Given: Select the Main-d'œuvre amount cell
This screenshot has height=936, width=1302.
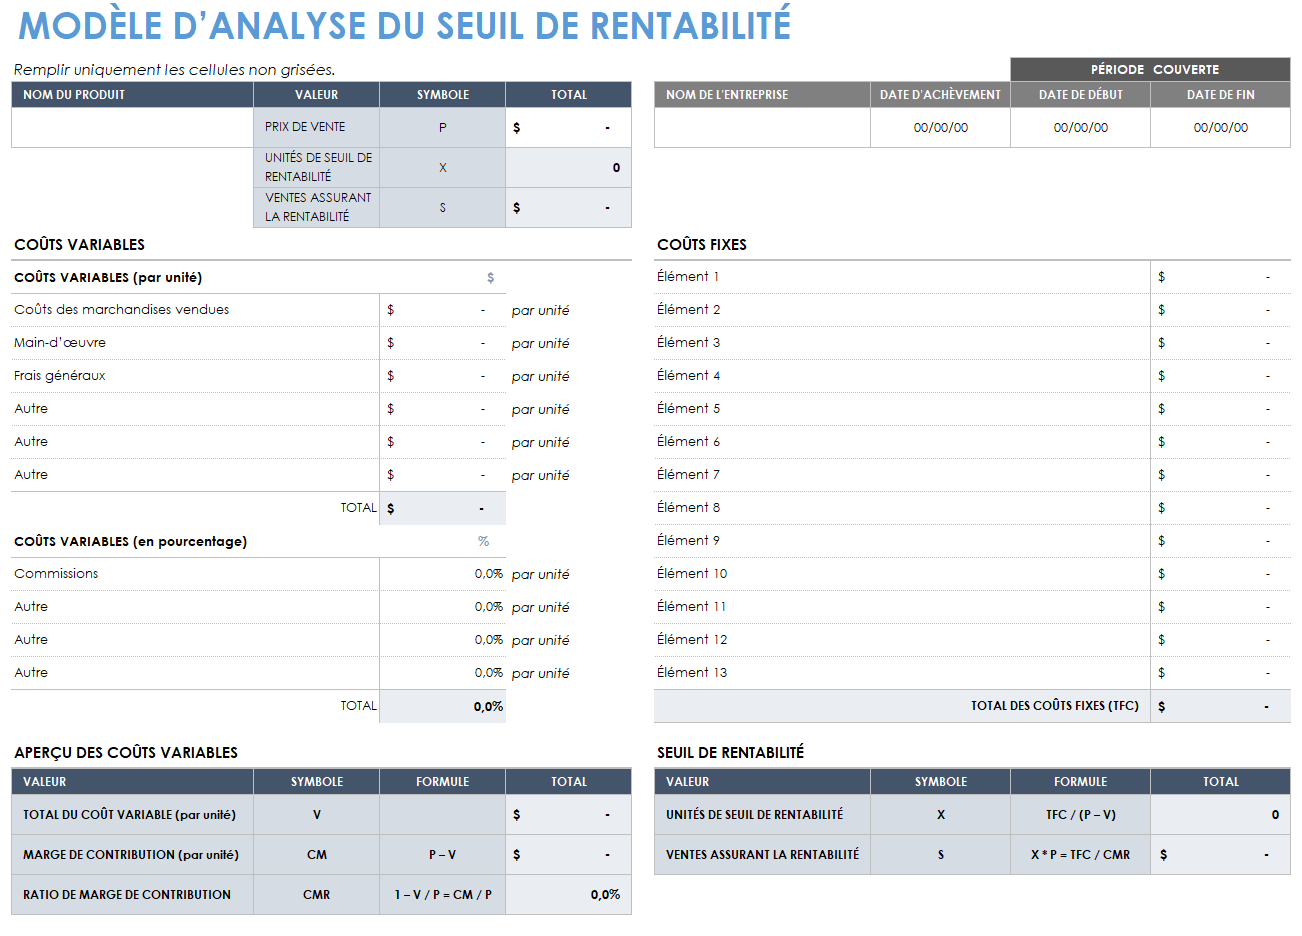Looking at the screenshot, I should 442,343.
